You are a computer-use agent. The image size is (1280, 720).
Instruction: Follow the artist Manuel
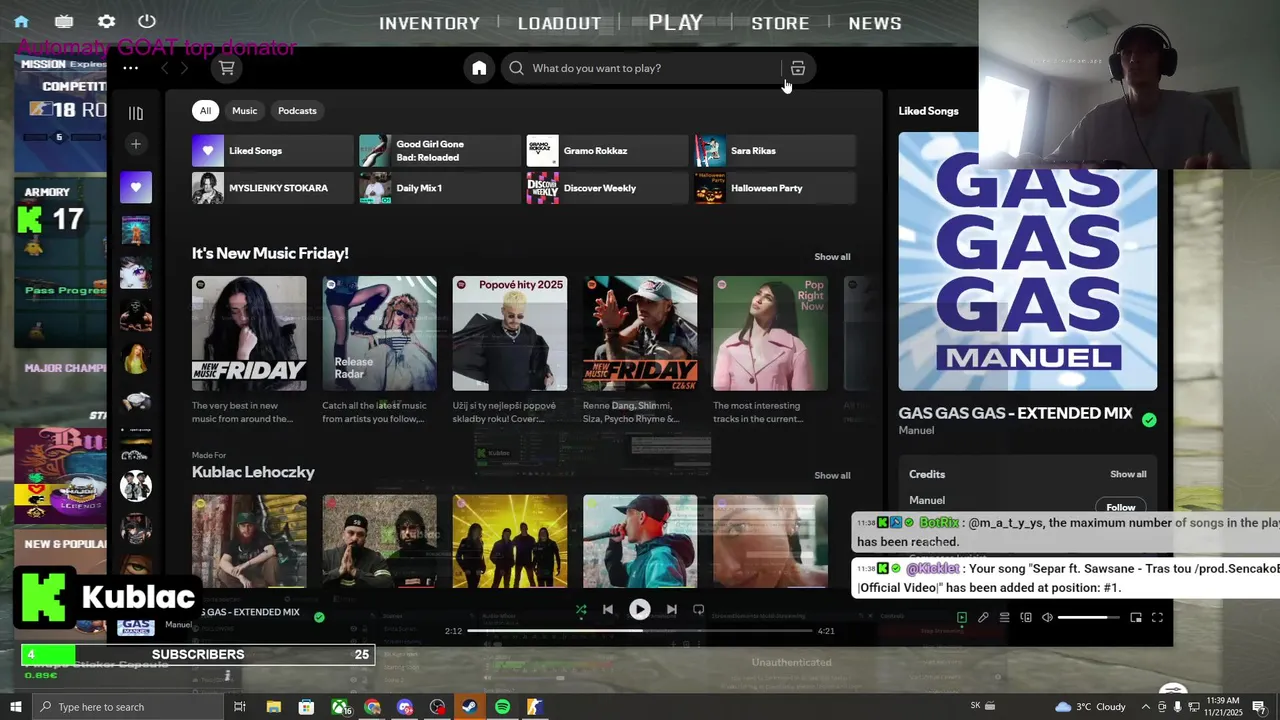pyautogui.click(x=1120, y=506)
